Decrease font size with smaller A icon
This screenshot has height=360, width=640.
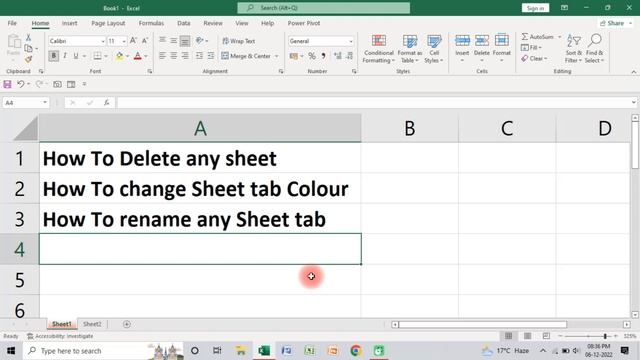(x=144, y=41)
